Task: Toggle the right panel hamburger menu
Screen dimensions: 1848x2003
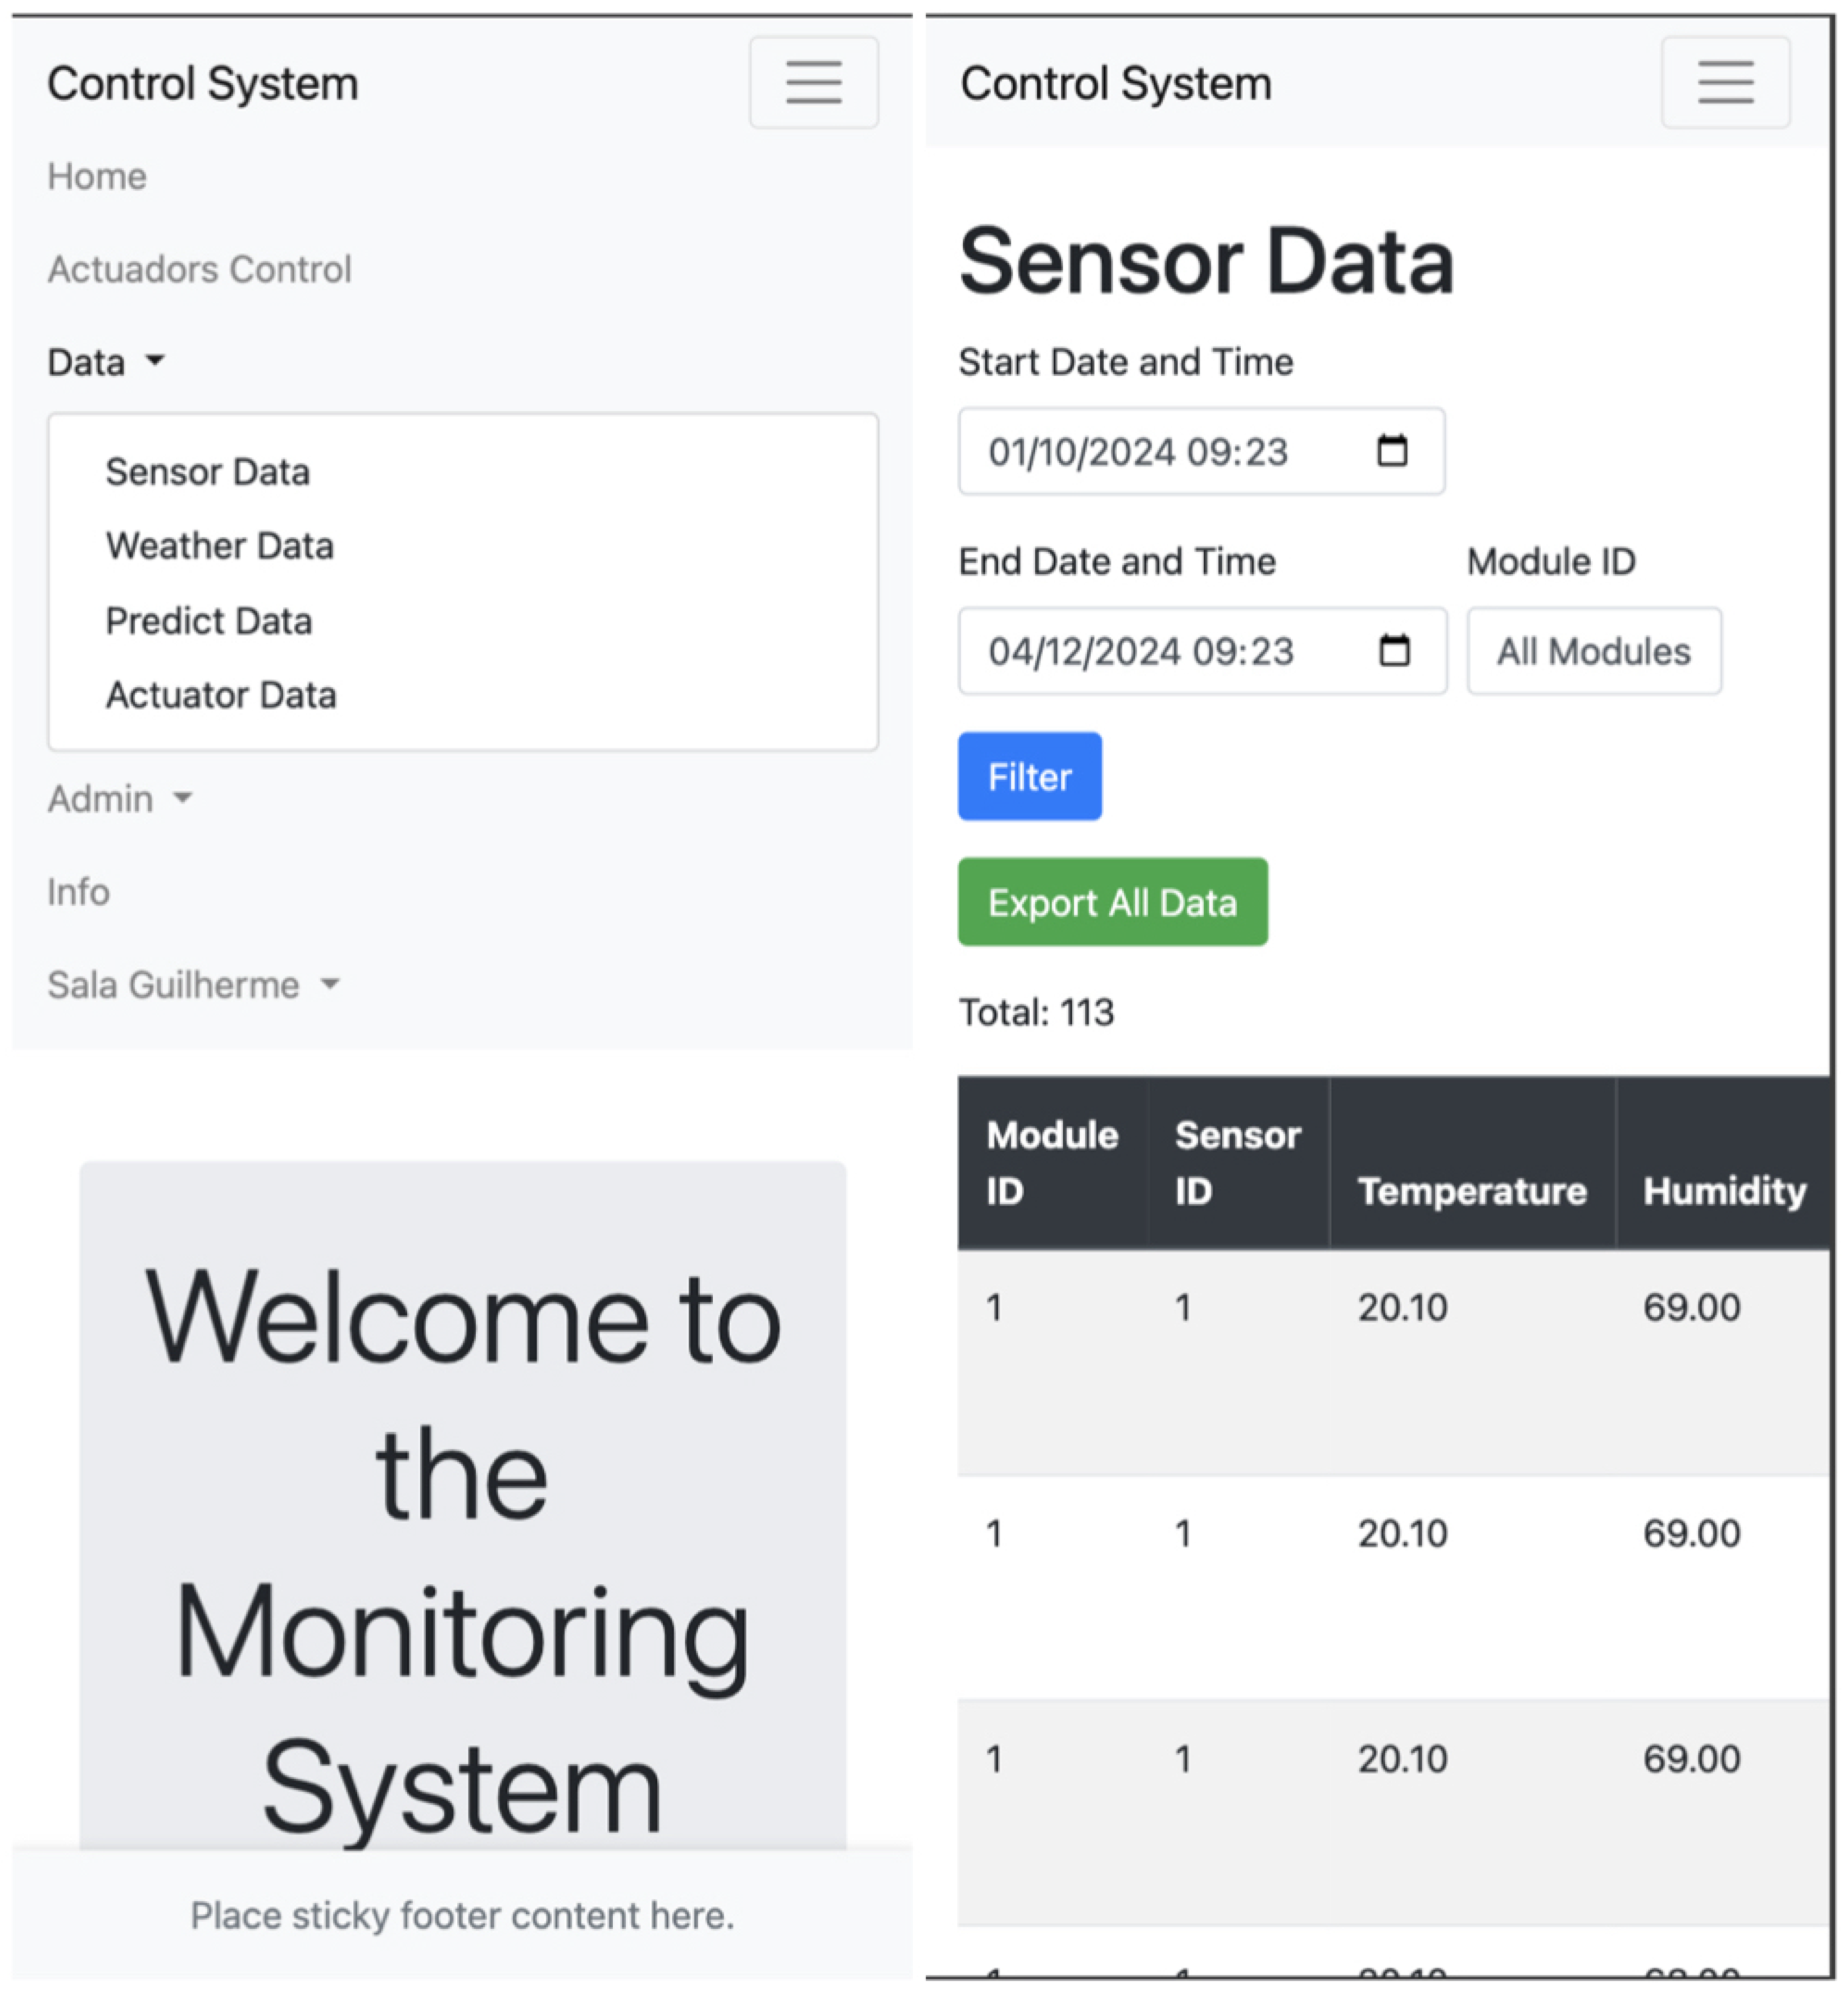Action: click(x=1725, y=82)
